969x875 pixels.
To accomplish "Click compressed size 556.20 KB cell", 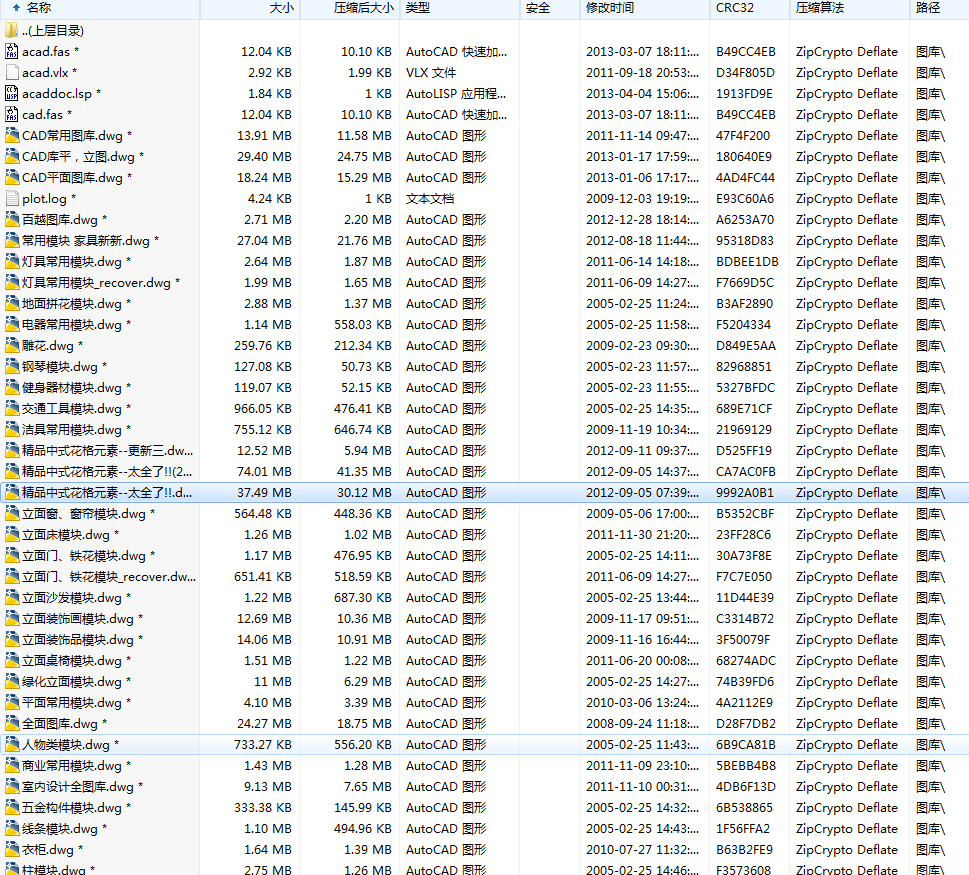I will point(363,745).
